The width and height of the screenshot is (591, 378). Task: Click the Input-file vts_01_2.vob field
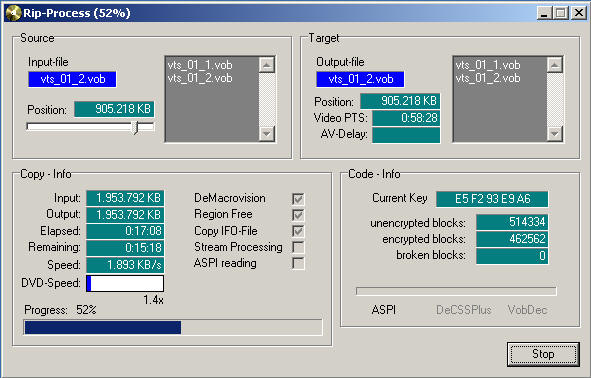(x=72, y=79)
